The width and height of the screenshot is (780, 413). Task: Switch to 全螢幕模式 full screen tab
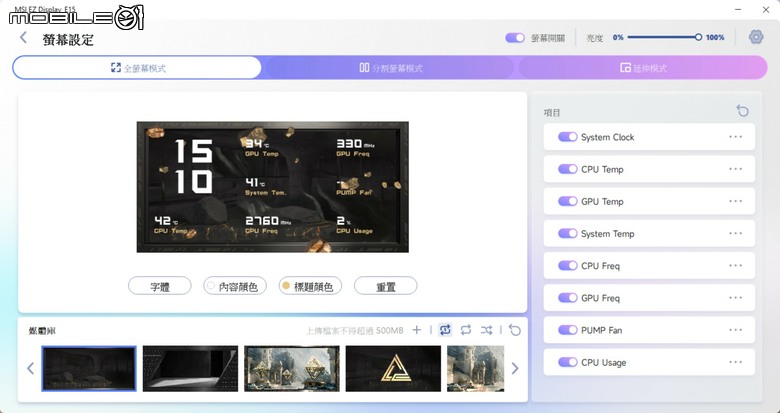point(137,68)
